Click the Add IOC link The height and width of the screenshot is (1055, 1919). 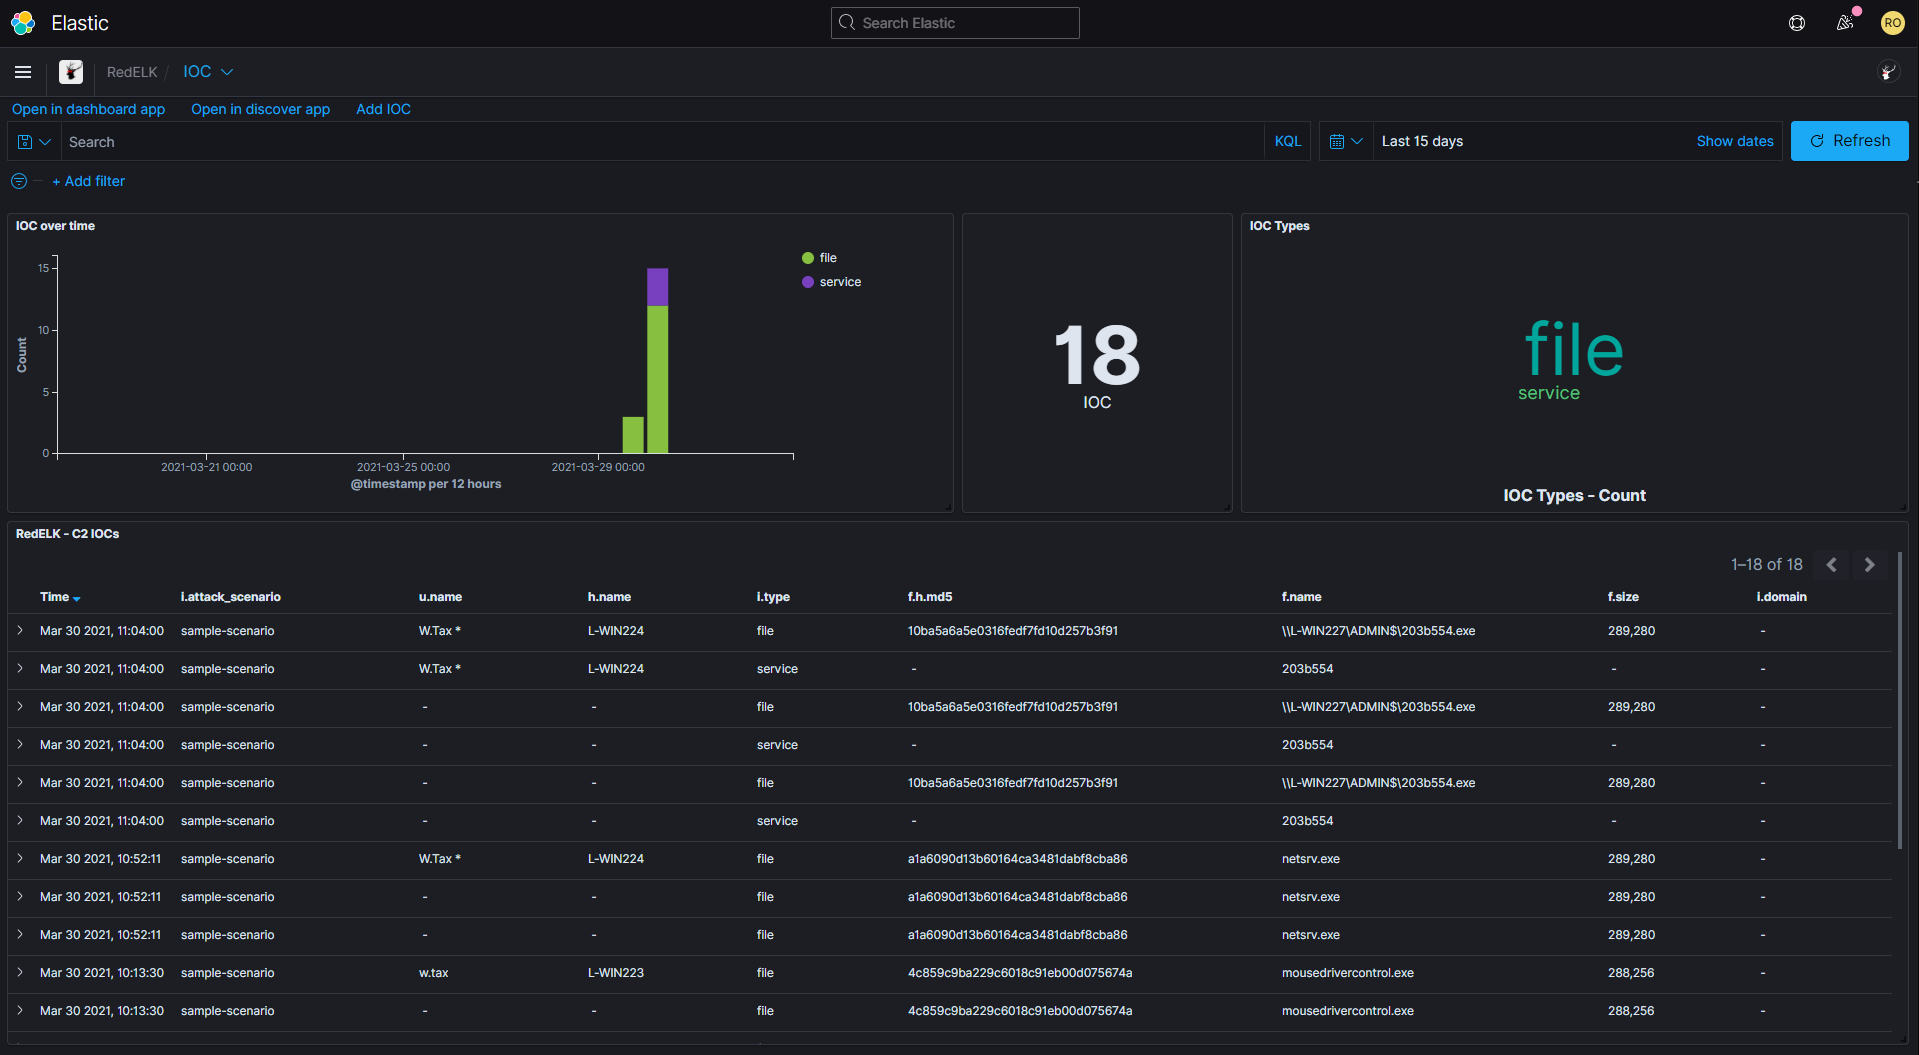pyautogui.click(x=383, y=109)
